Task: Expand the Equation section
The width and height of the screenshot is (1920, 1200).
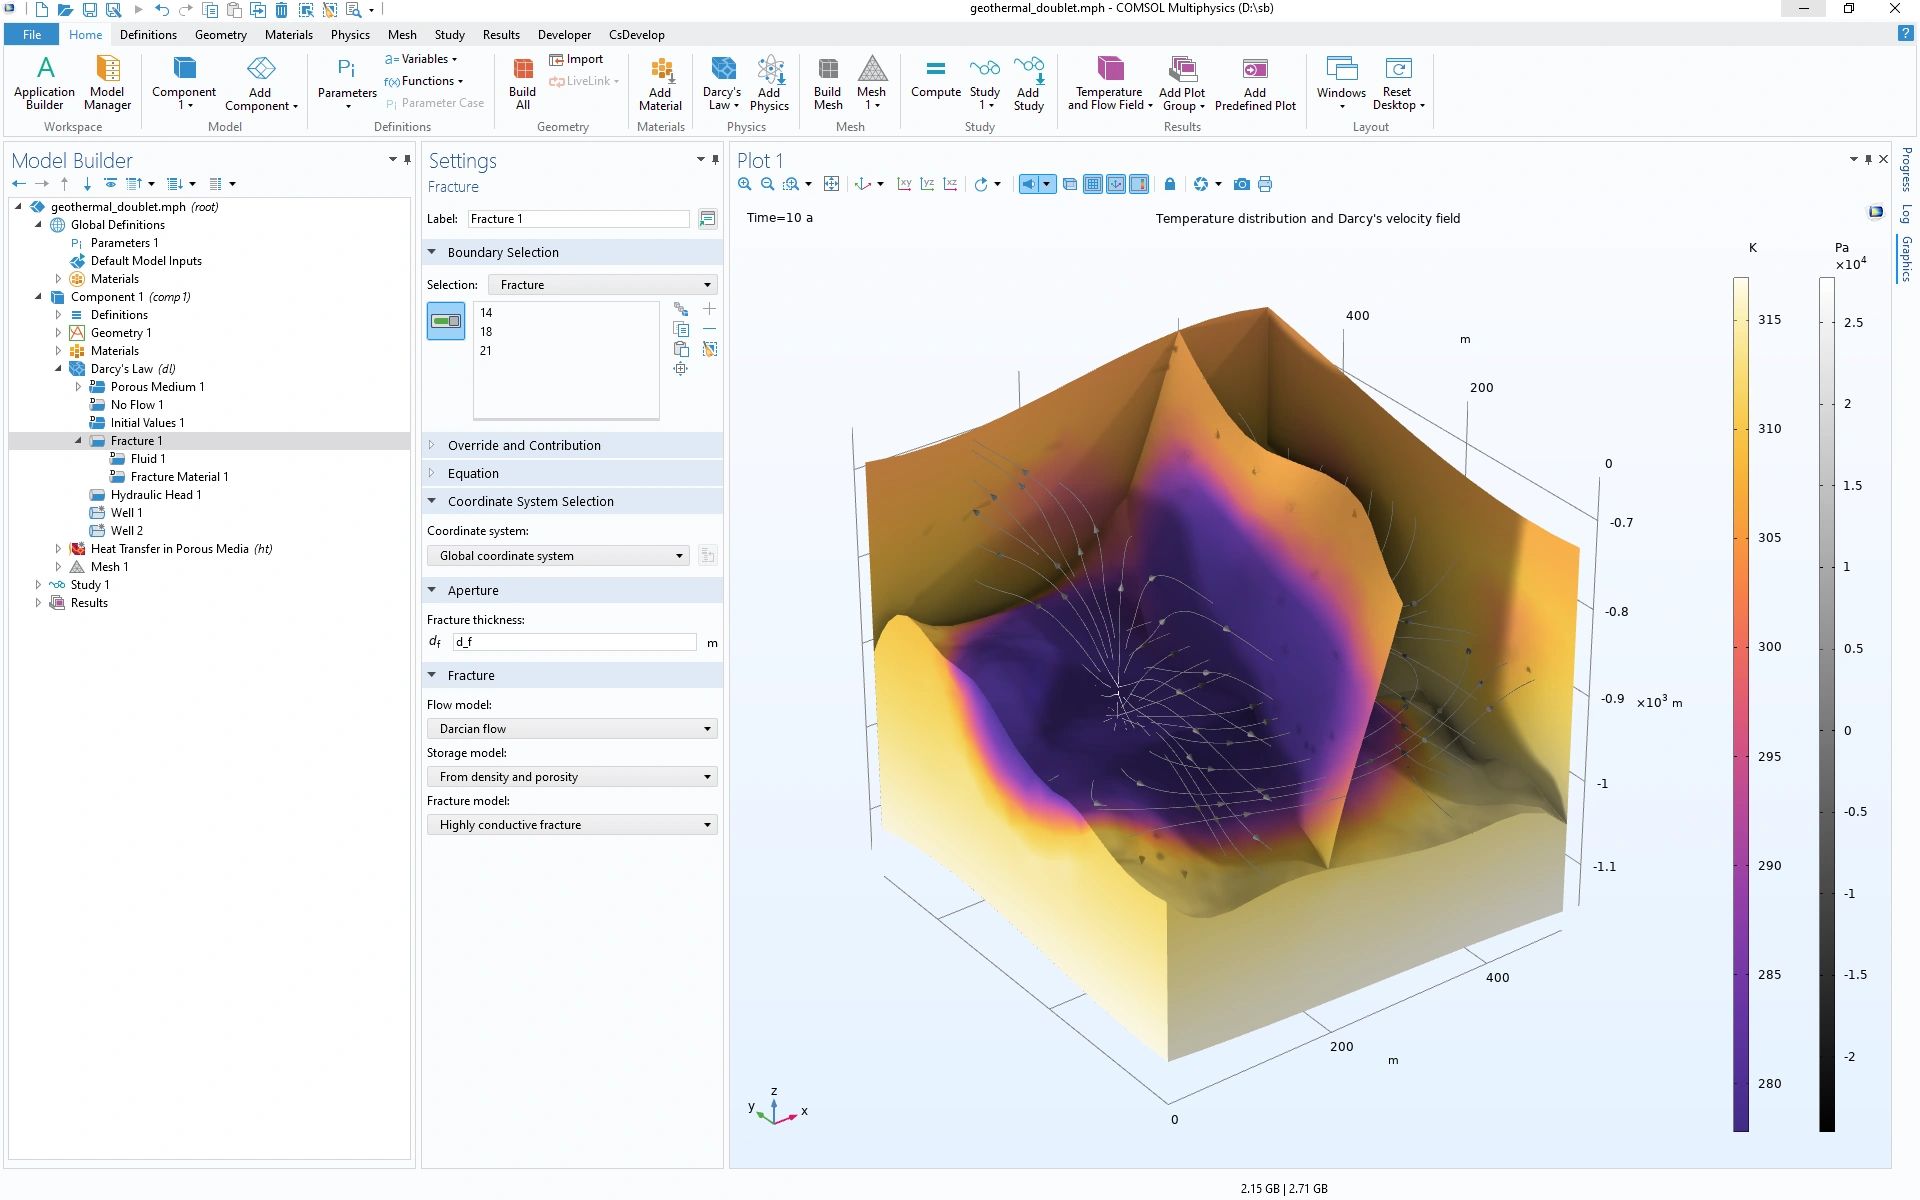Action: (x=473, y=473)
